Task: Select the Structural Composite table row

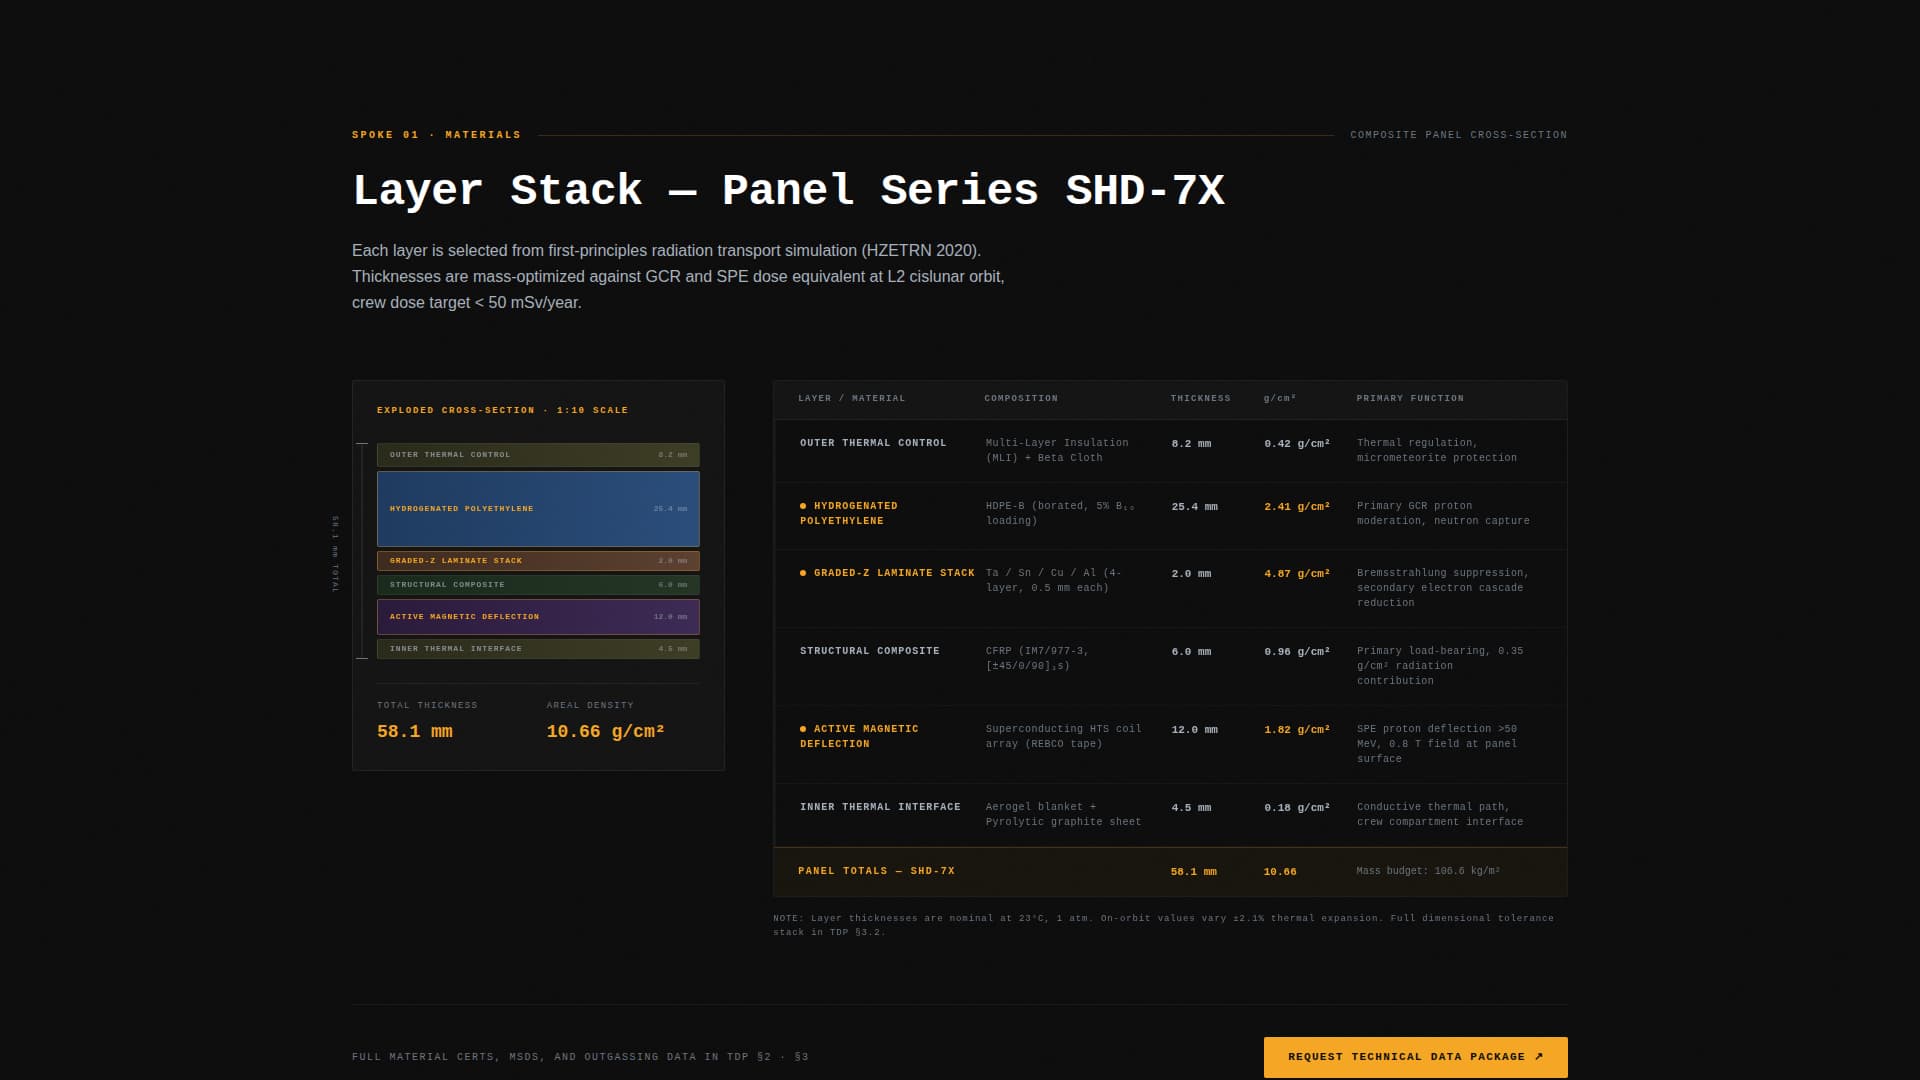Action: coord(1170,666)
